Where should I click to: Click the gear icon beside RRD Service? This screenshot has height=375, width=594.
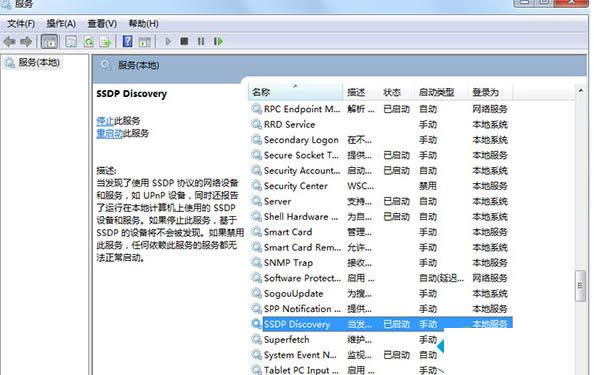point(256,124)
